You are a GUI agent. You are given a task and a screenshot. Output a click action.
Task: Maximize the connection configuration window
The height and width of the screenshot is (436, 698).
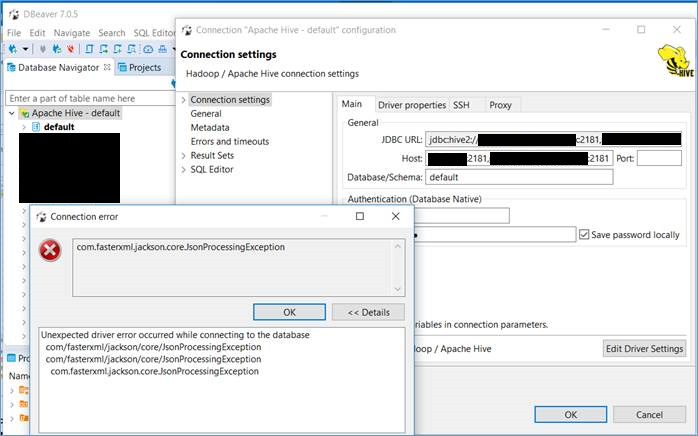[641, 29]
